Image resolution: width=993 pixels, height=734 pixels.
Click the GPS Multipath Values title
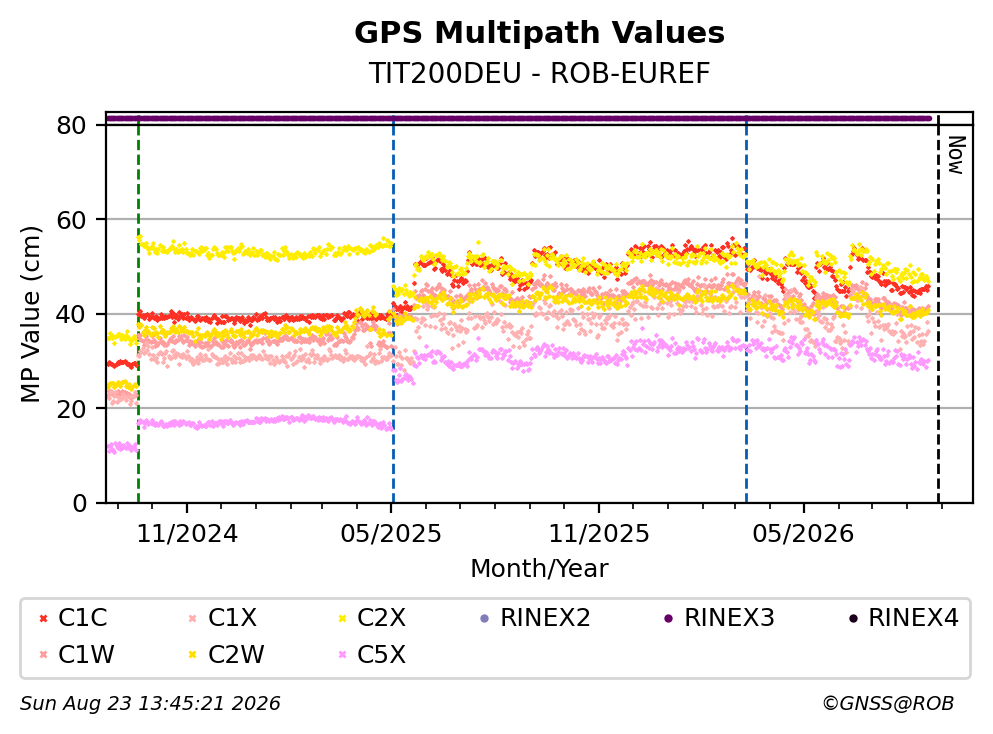(540, 33)
